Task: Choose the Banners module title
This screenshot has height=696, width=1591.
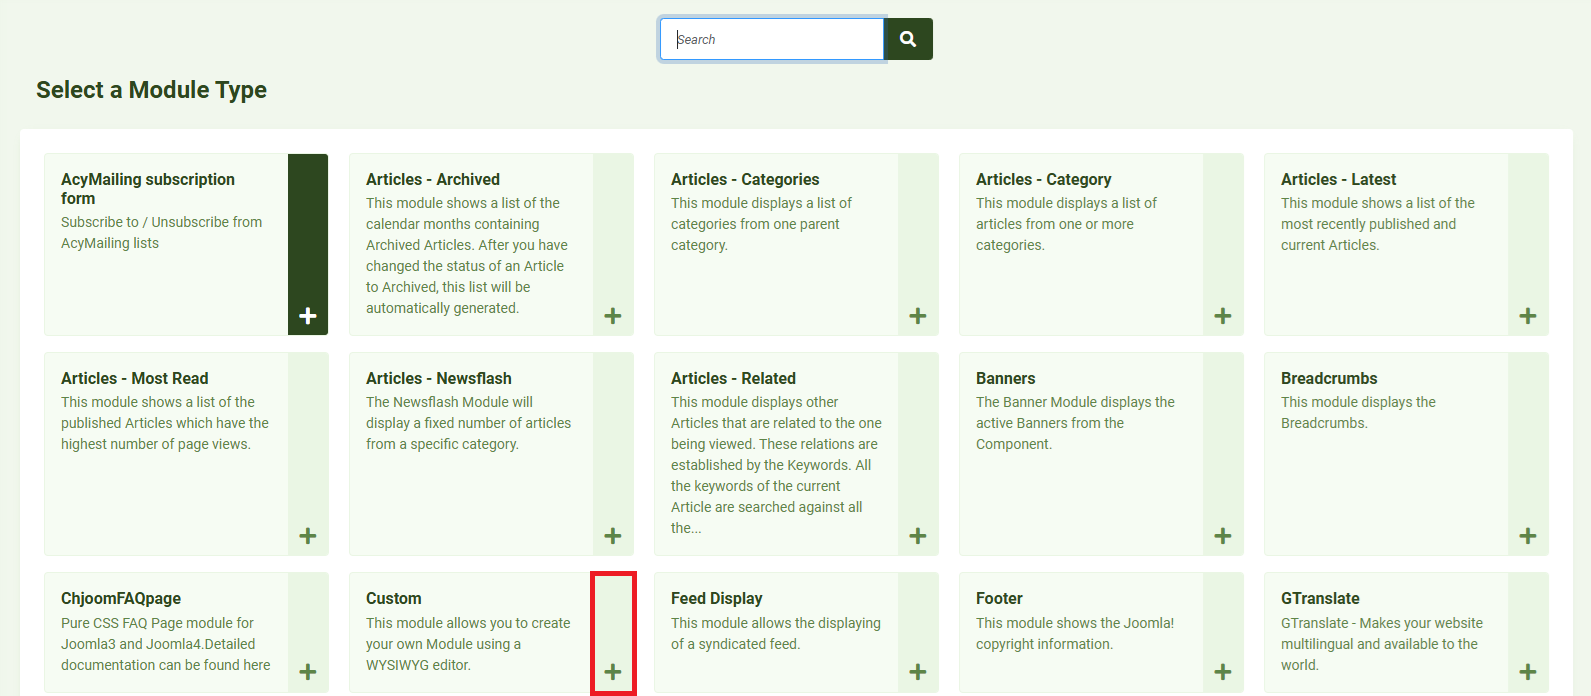Action: click(1005, 378)
